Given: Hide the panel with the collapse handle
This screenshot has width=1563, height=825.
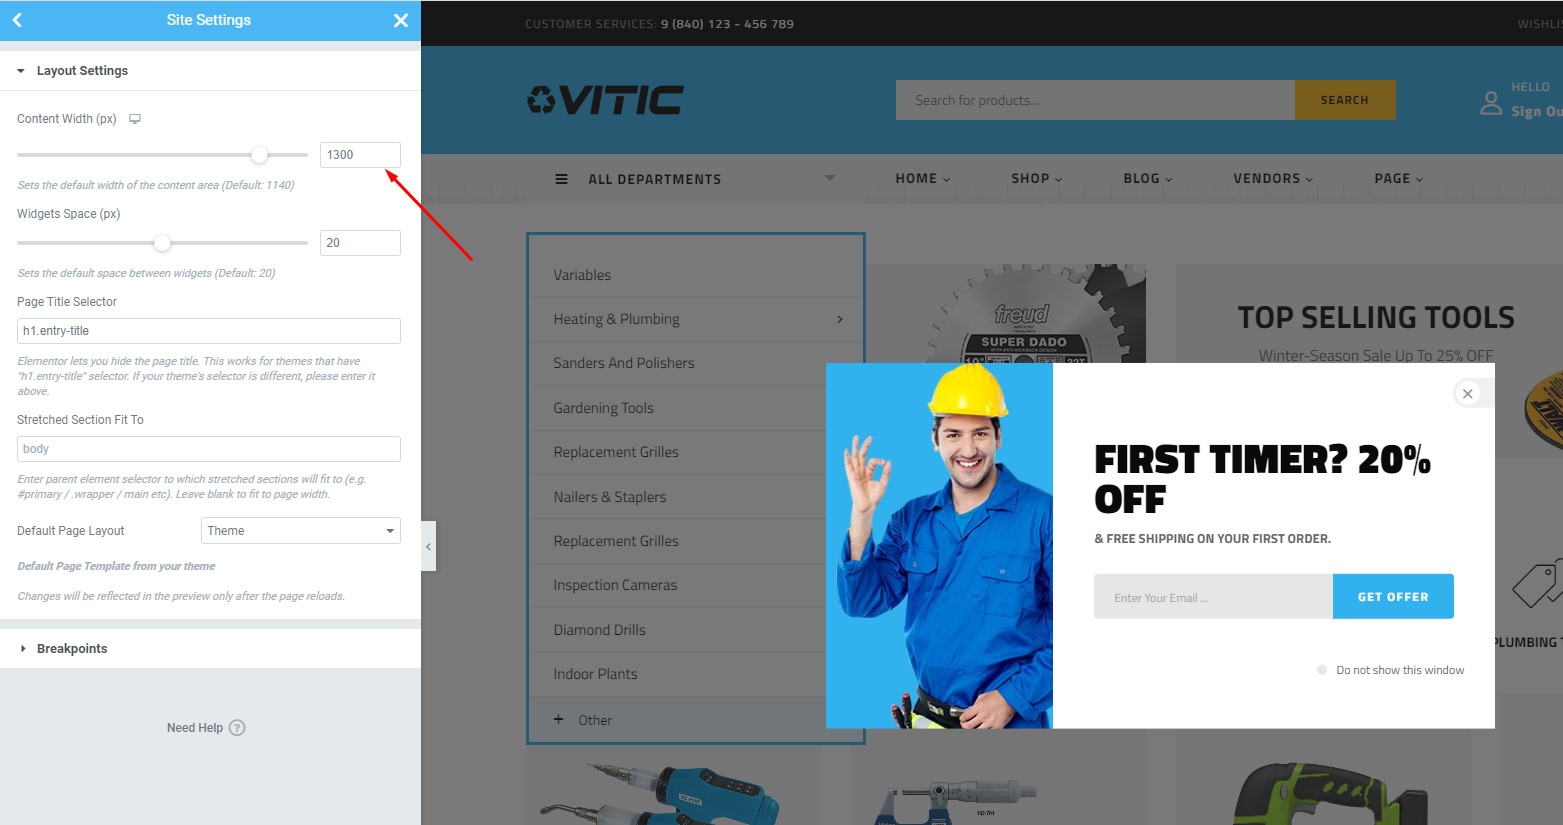Looking at the screenshot, I should [428, 546].
